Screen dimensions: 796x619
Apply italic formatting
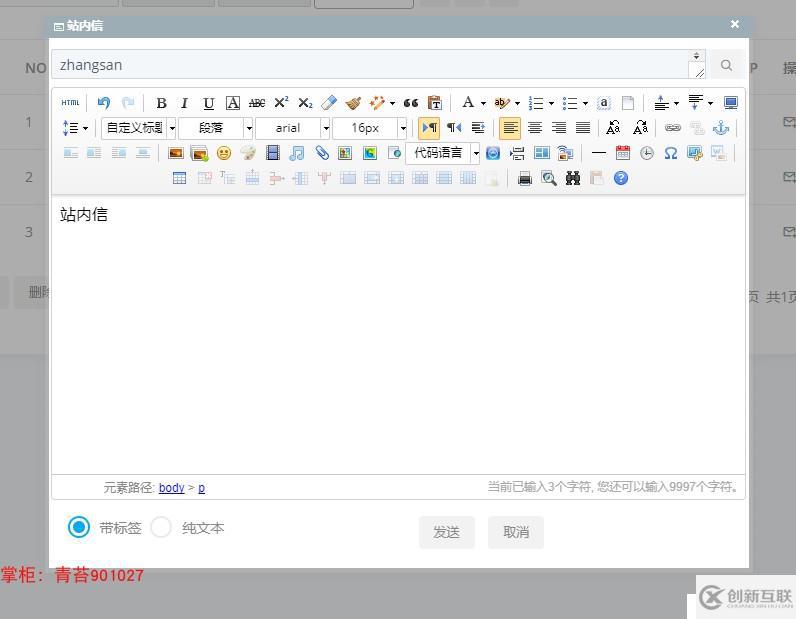tap(185, 103)
